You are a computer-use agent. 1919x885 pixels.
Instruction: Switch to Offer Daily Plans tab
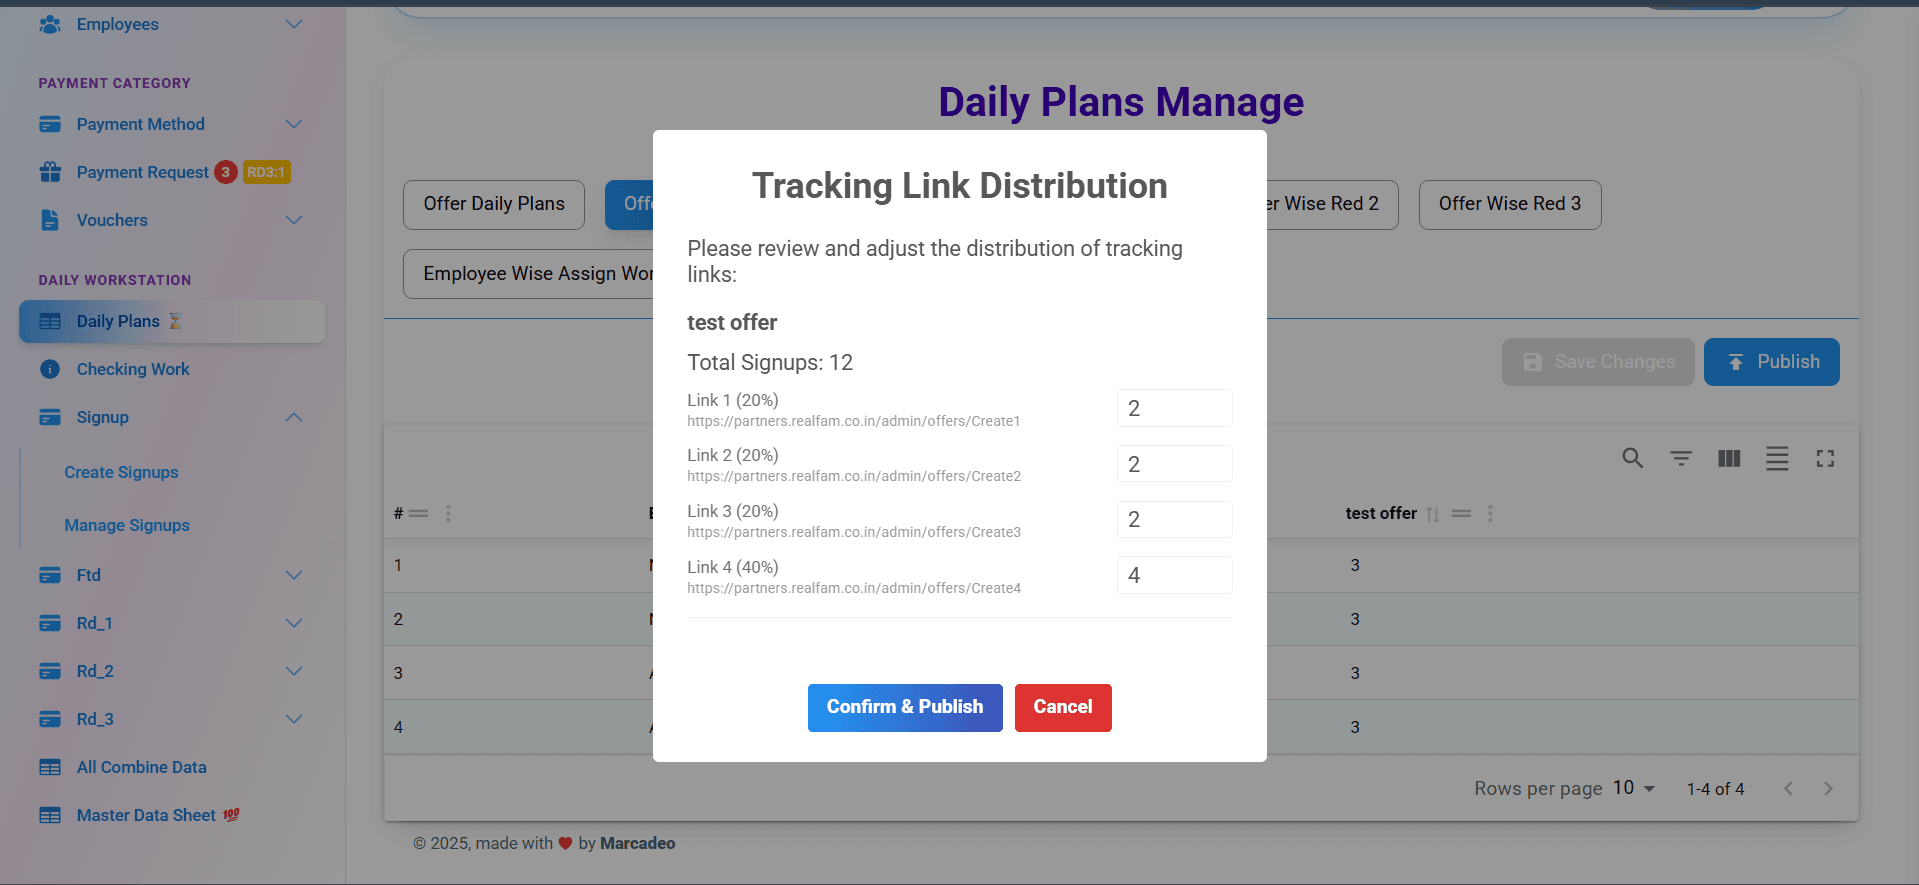(x=494, y=204)
